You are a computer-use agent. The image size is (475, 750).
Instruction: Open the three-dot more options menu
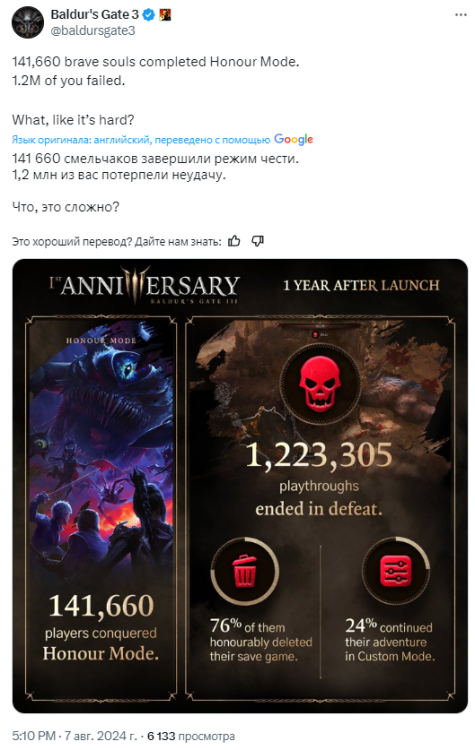pyautogui.click(x=460, y=15)
